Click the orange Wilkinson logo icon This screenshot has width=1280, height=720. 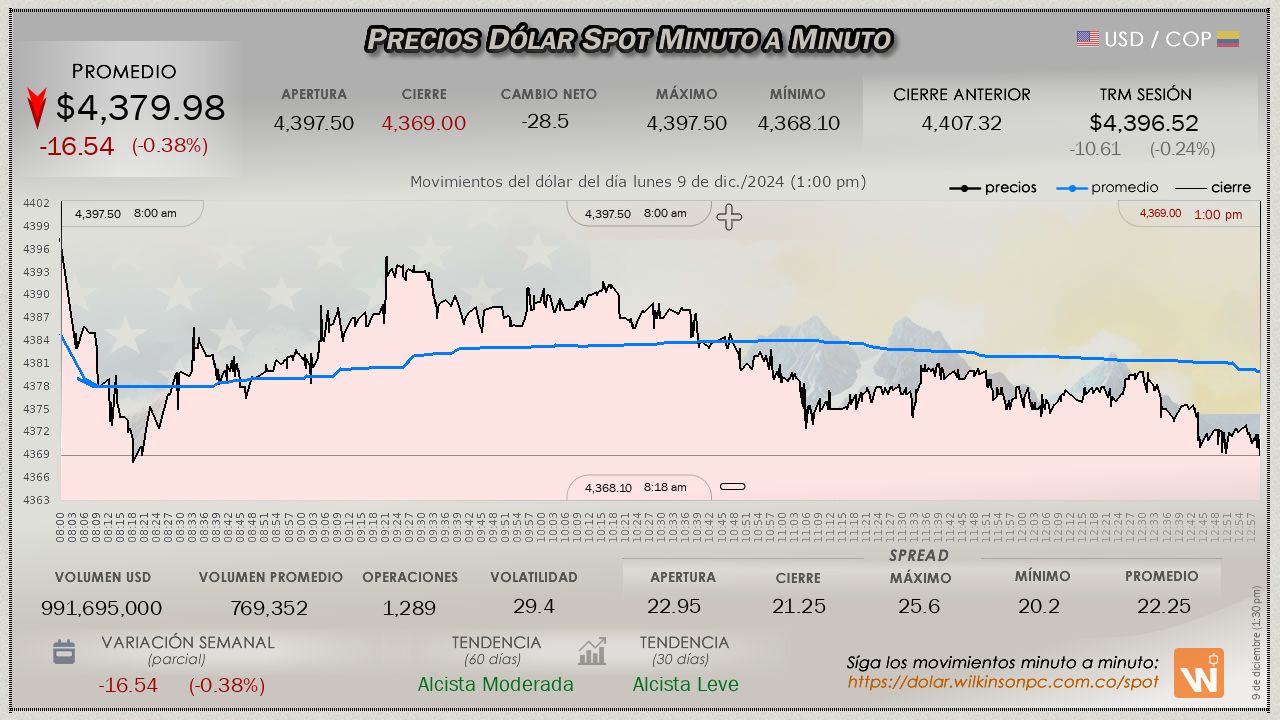[1198, 673]
